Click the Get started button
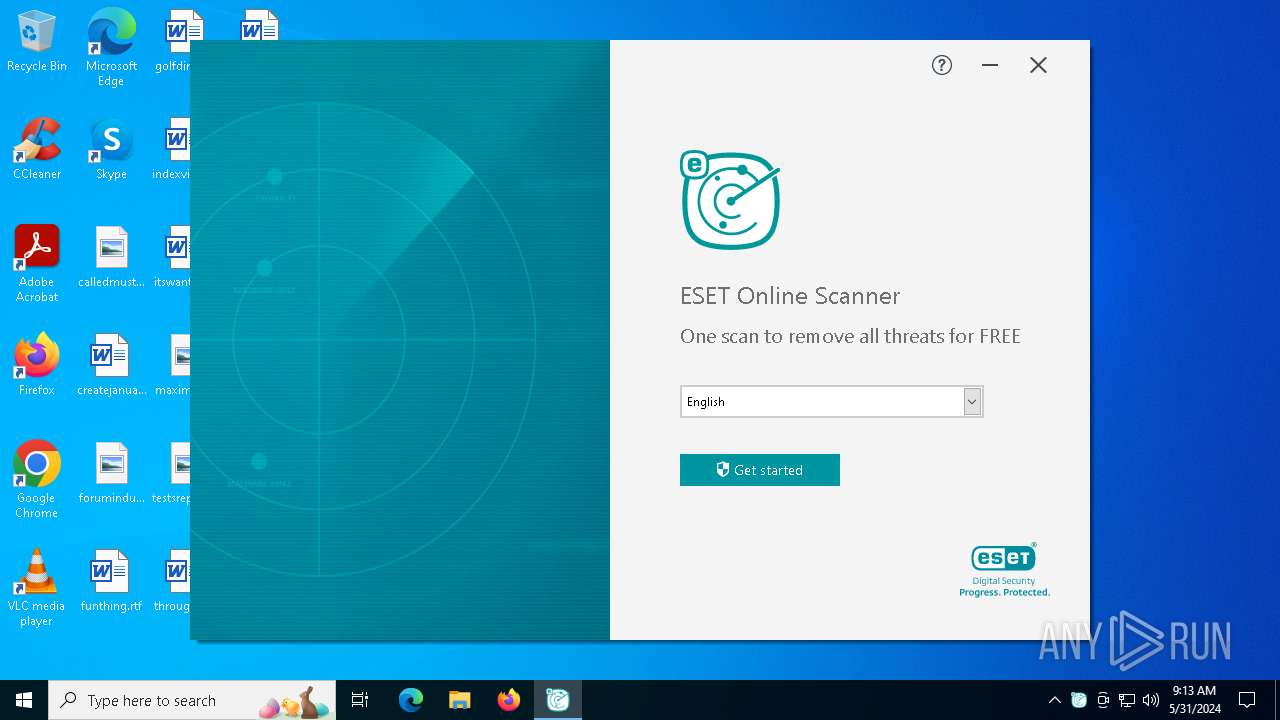1280x720 pixels. point(760,470)
